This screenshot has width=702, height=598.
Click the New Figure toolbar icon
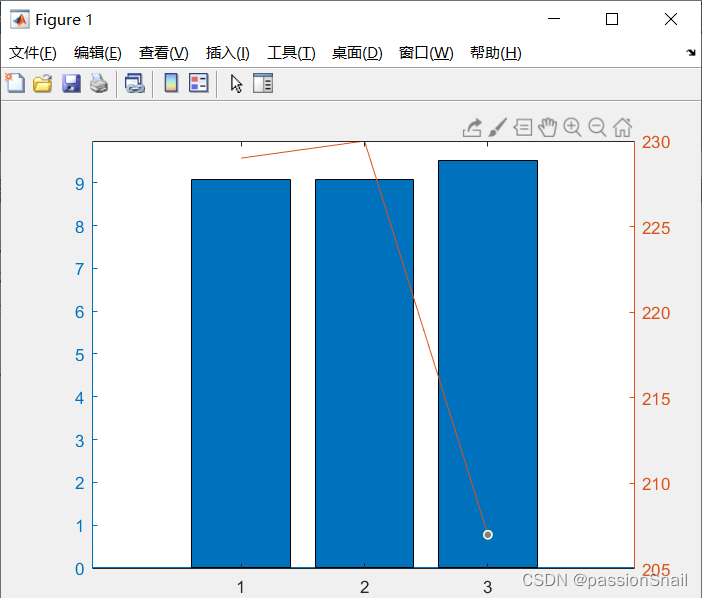point(15,83)
